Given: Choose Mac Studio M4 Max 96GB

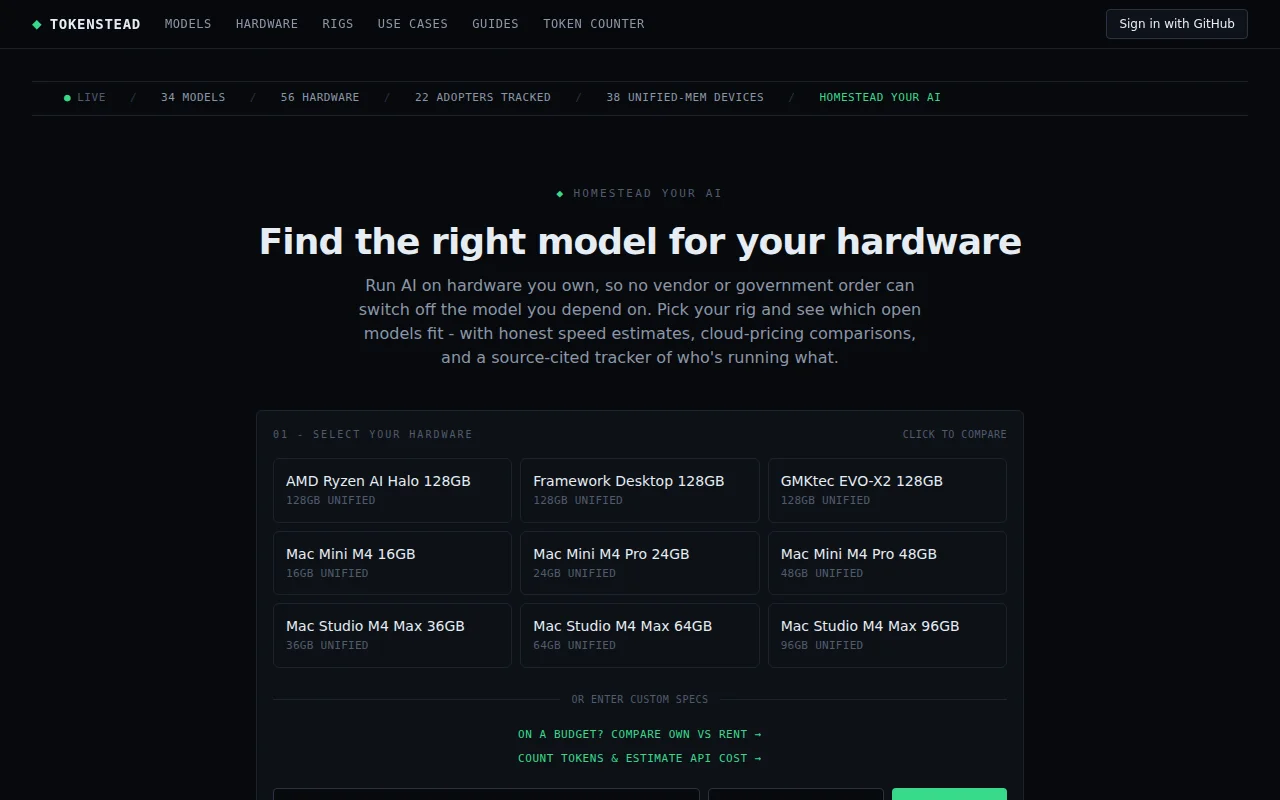Looking at the screenshot, I should (887, 635).
